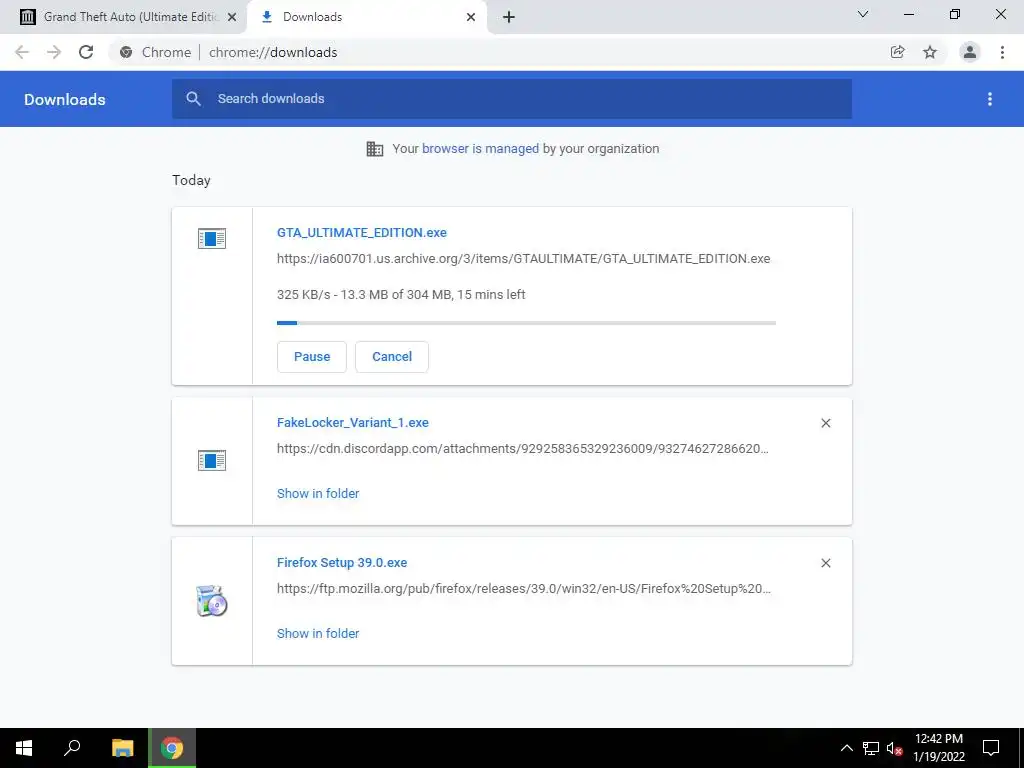1024x768 pixels.
Task: Open Windows taskbar search
Action: (x=72, y=748)
